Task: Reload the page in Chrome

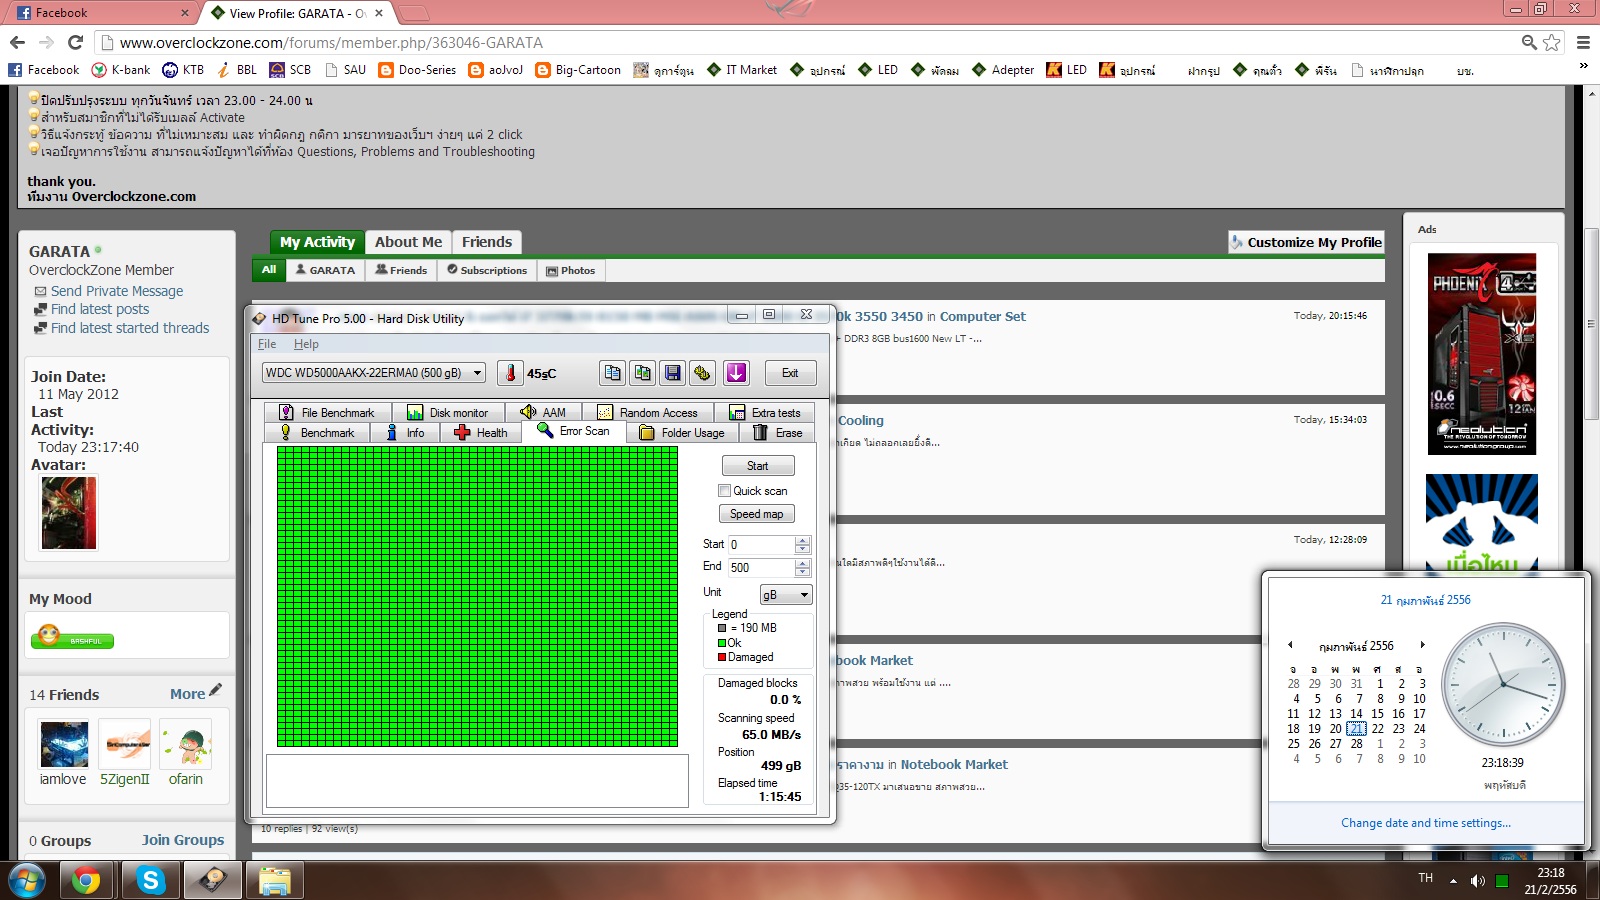Action: pyautogui.click(x=75, y=42)
